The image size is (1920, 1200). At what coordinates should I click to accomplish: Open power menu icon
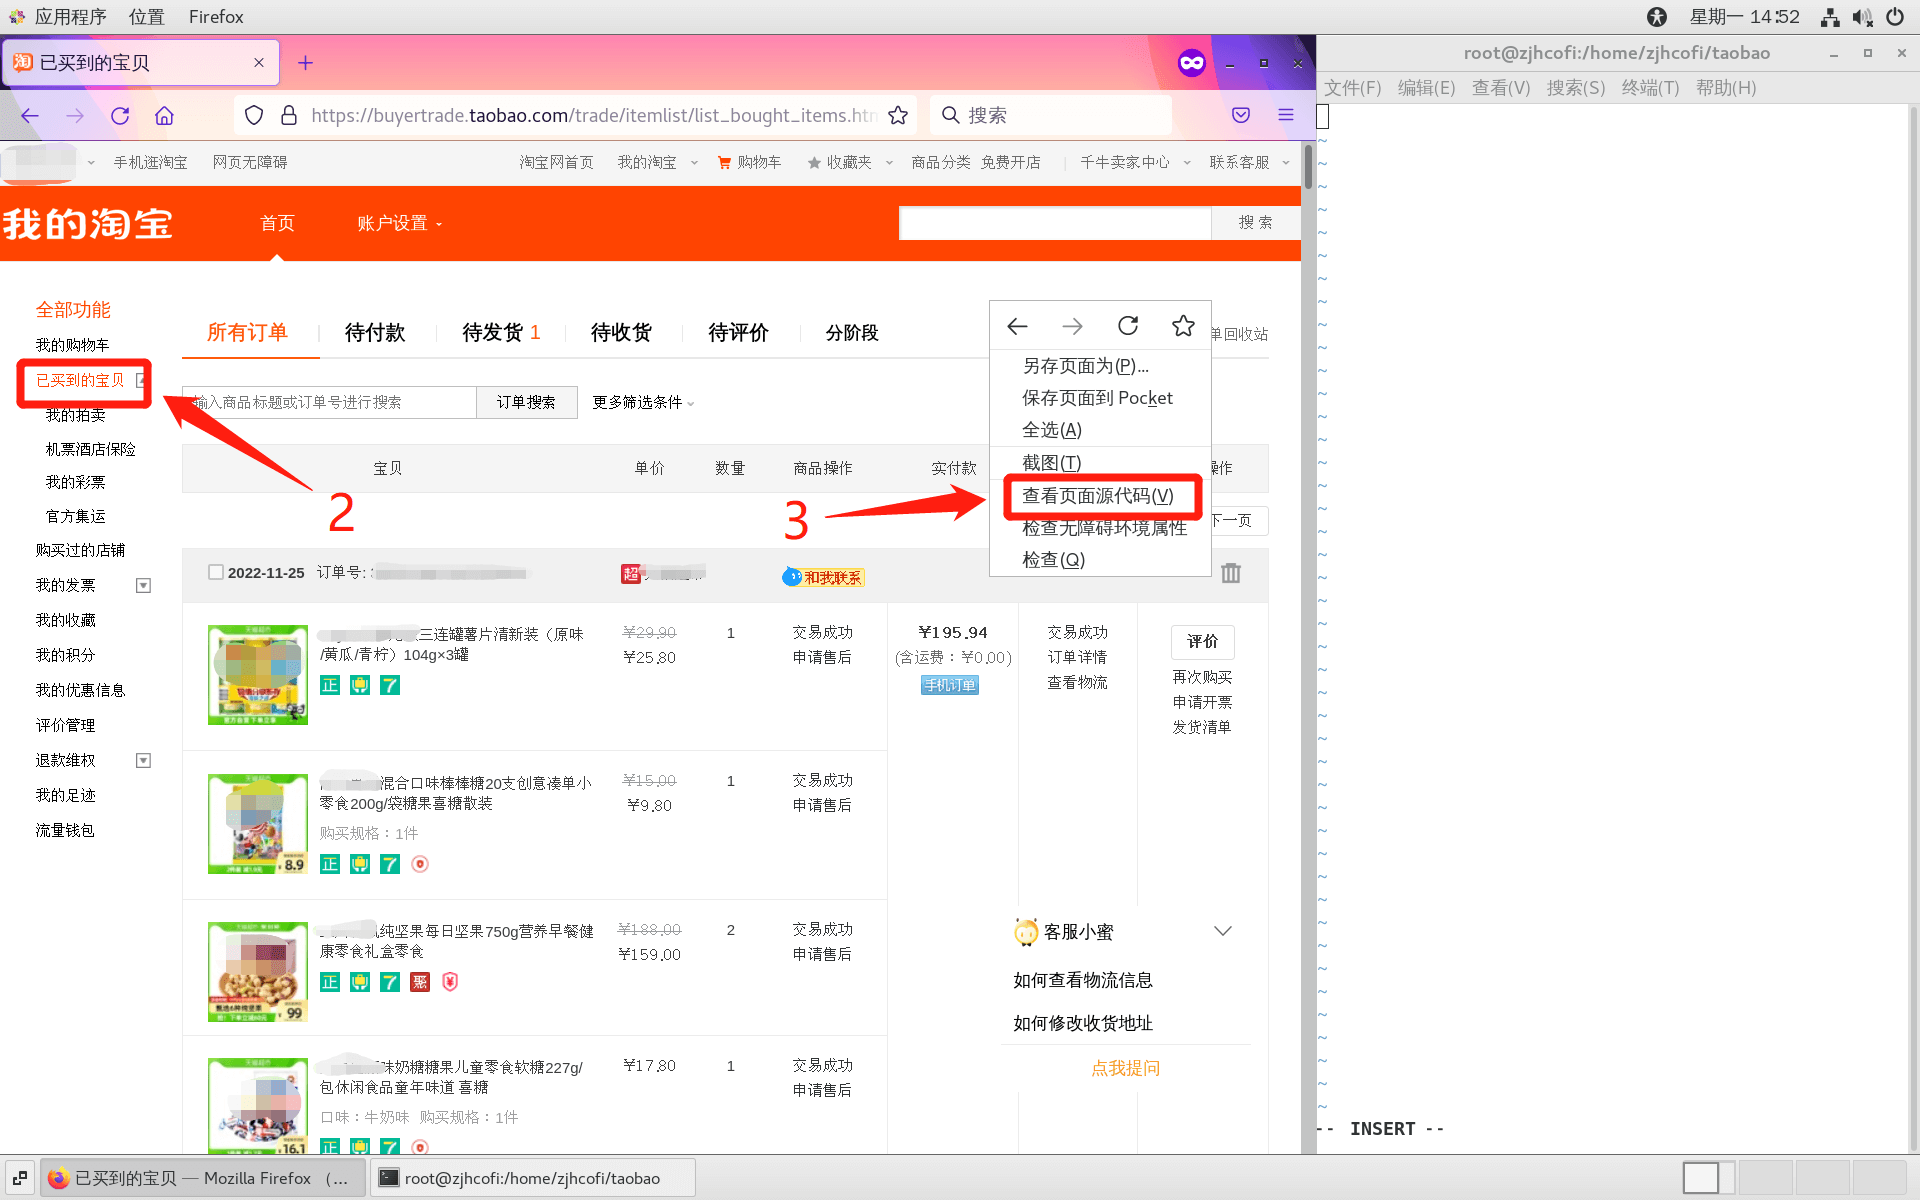1895,17
